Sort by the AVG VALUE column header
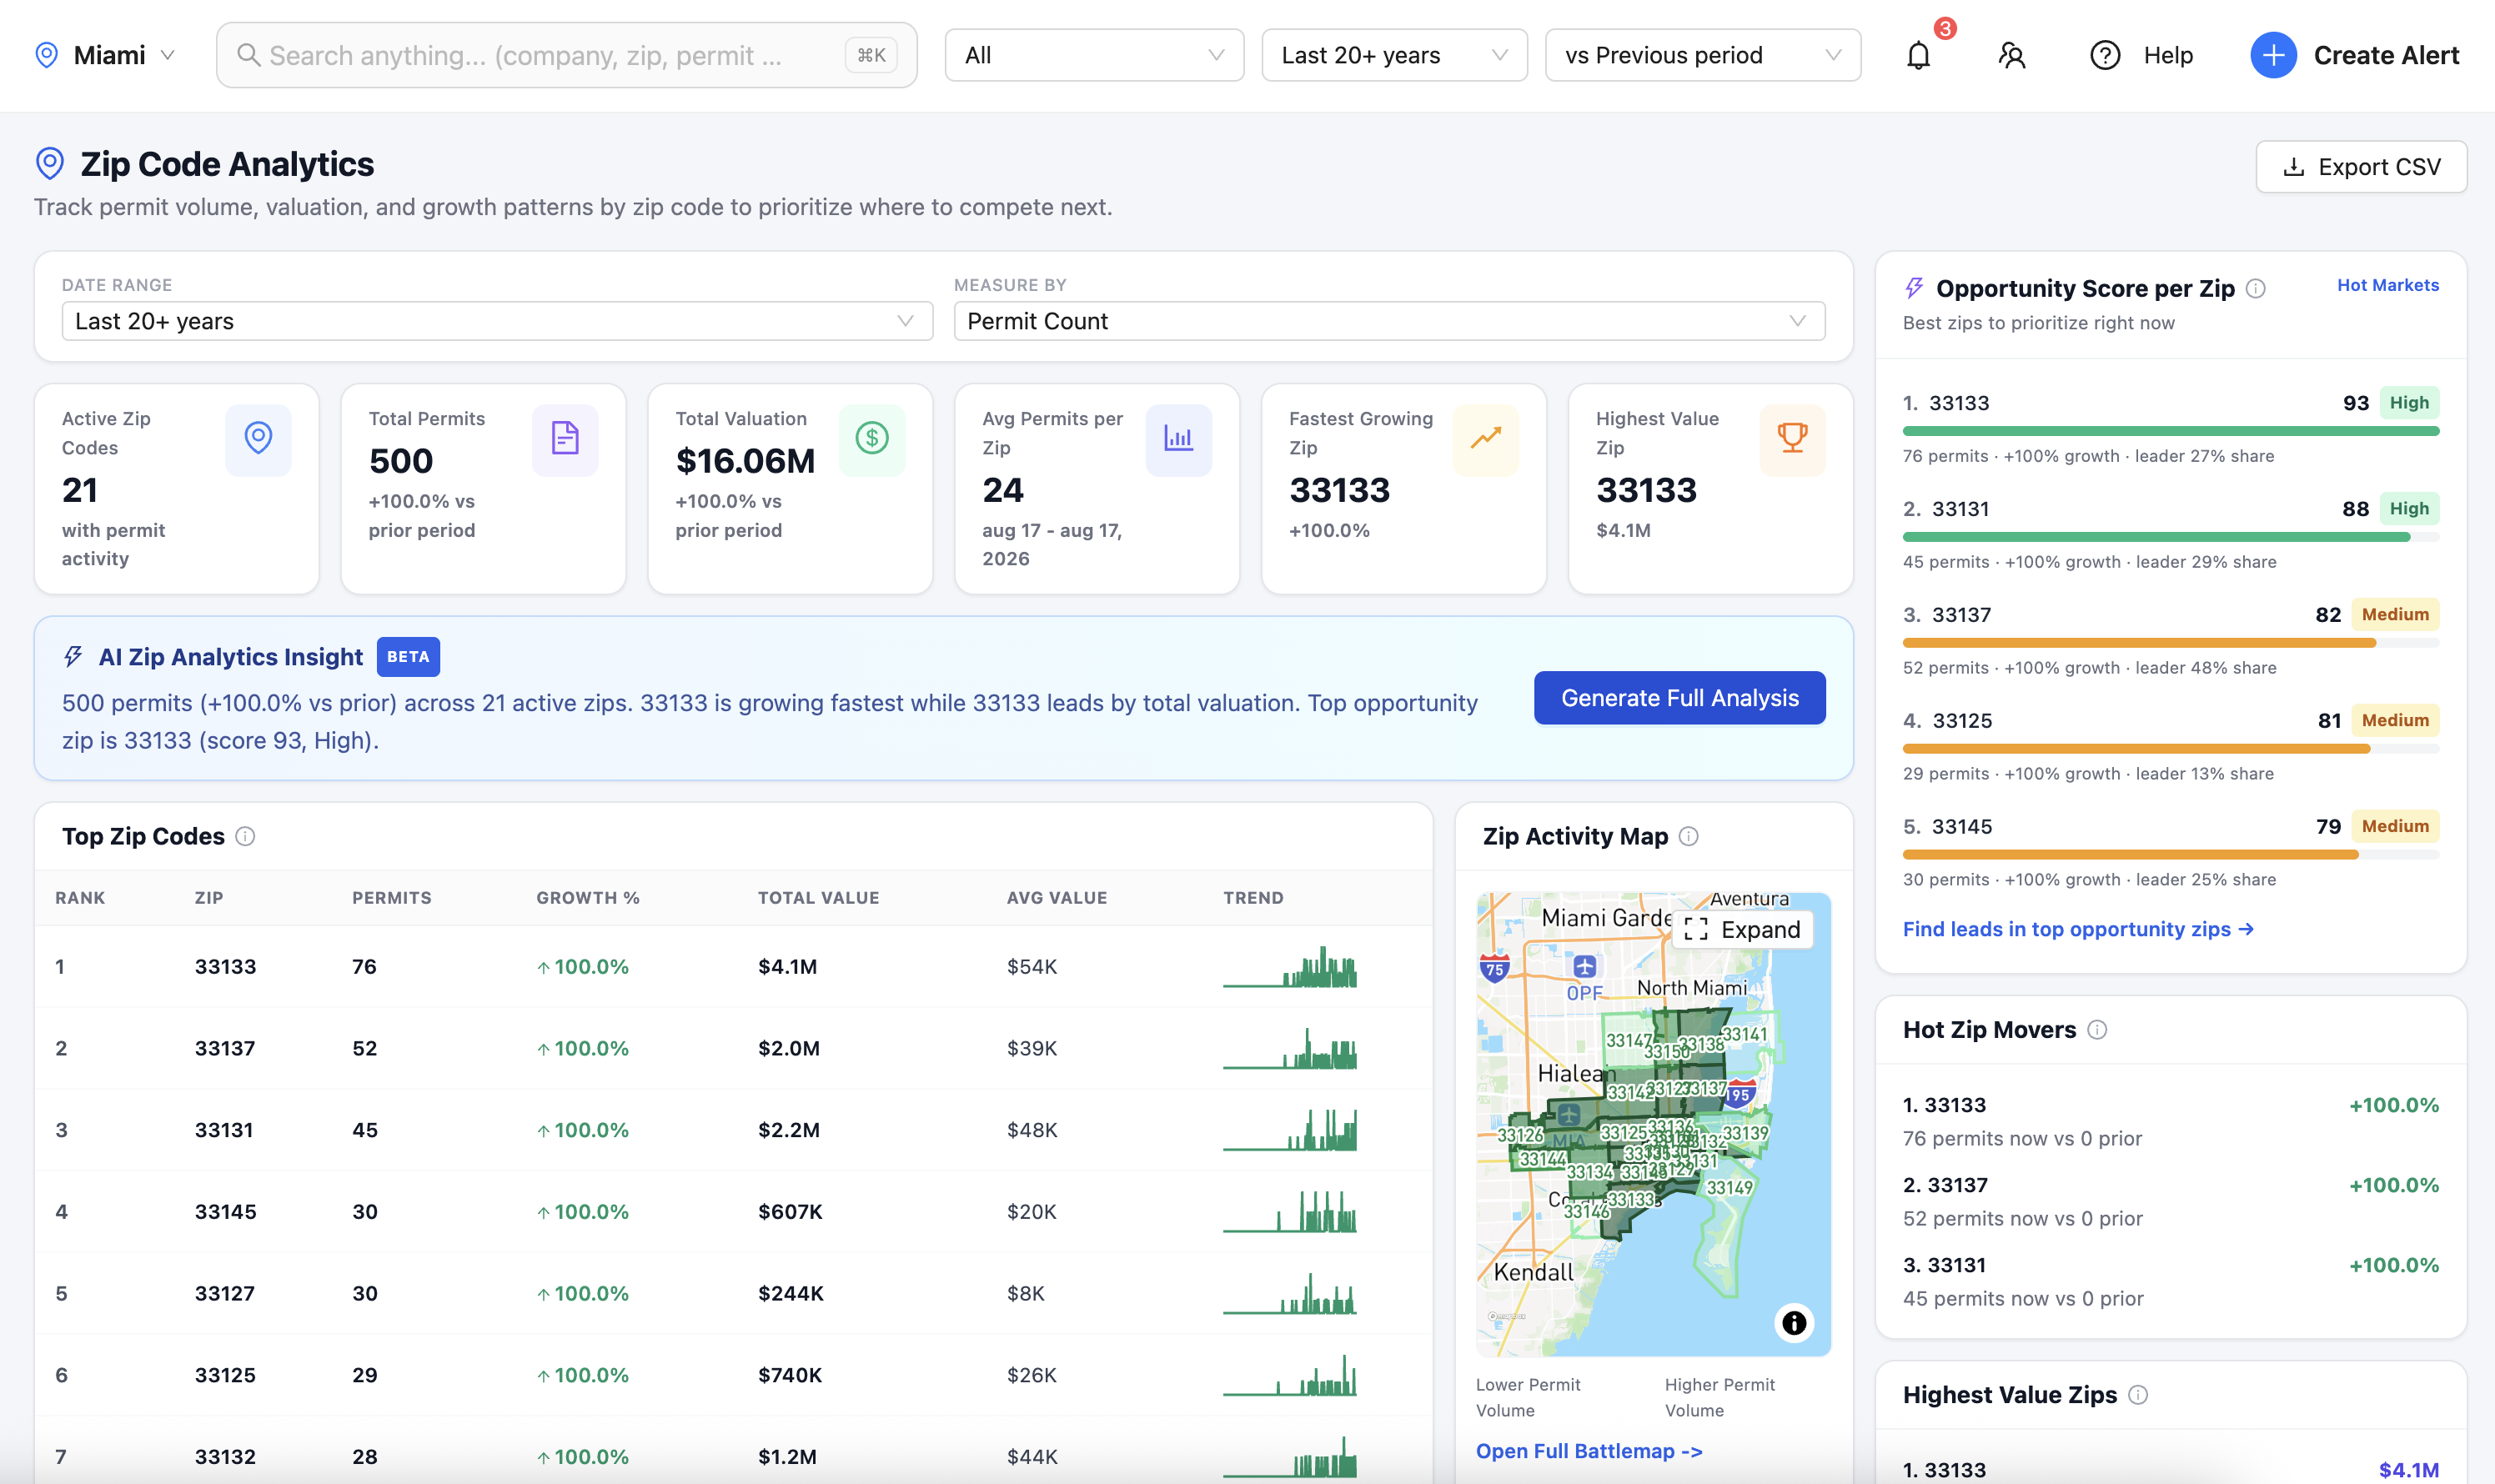 [x=1056, y=898]
